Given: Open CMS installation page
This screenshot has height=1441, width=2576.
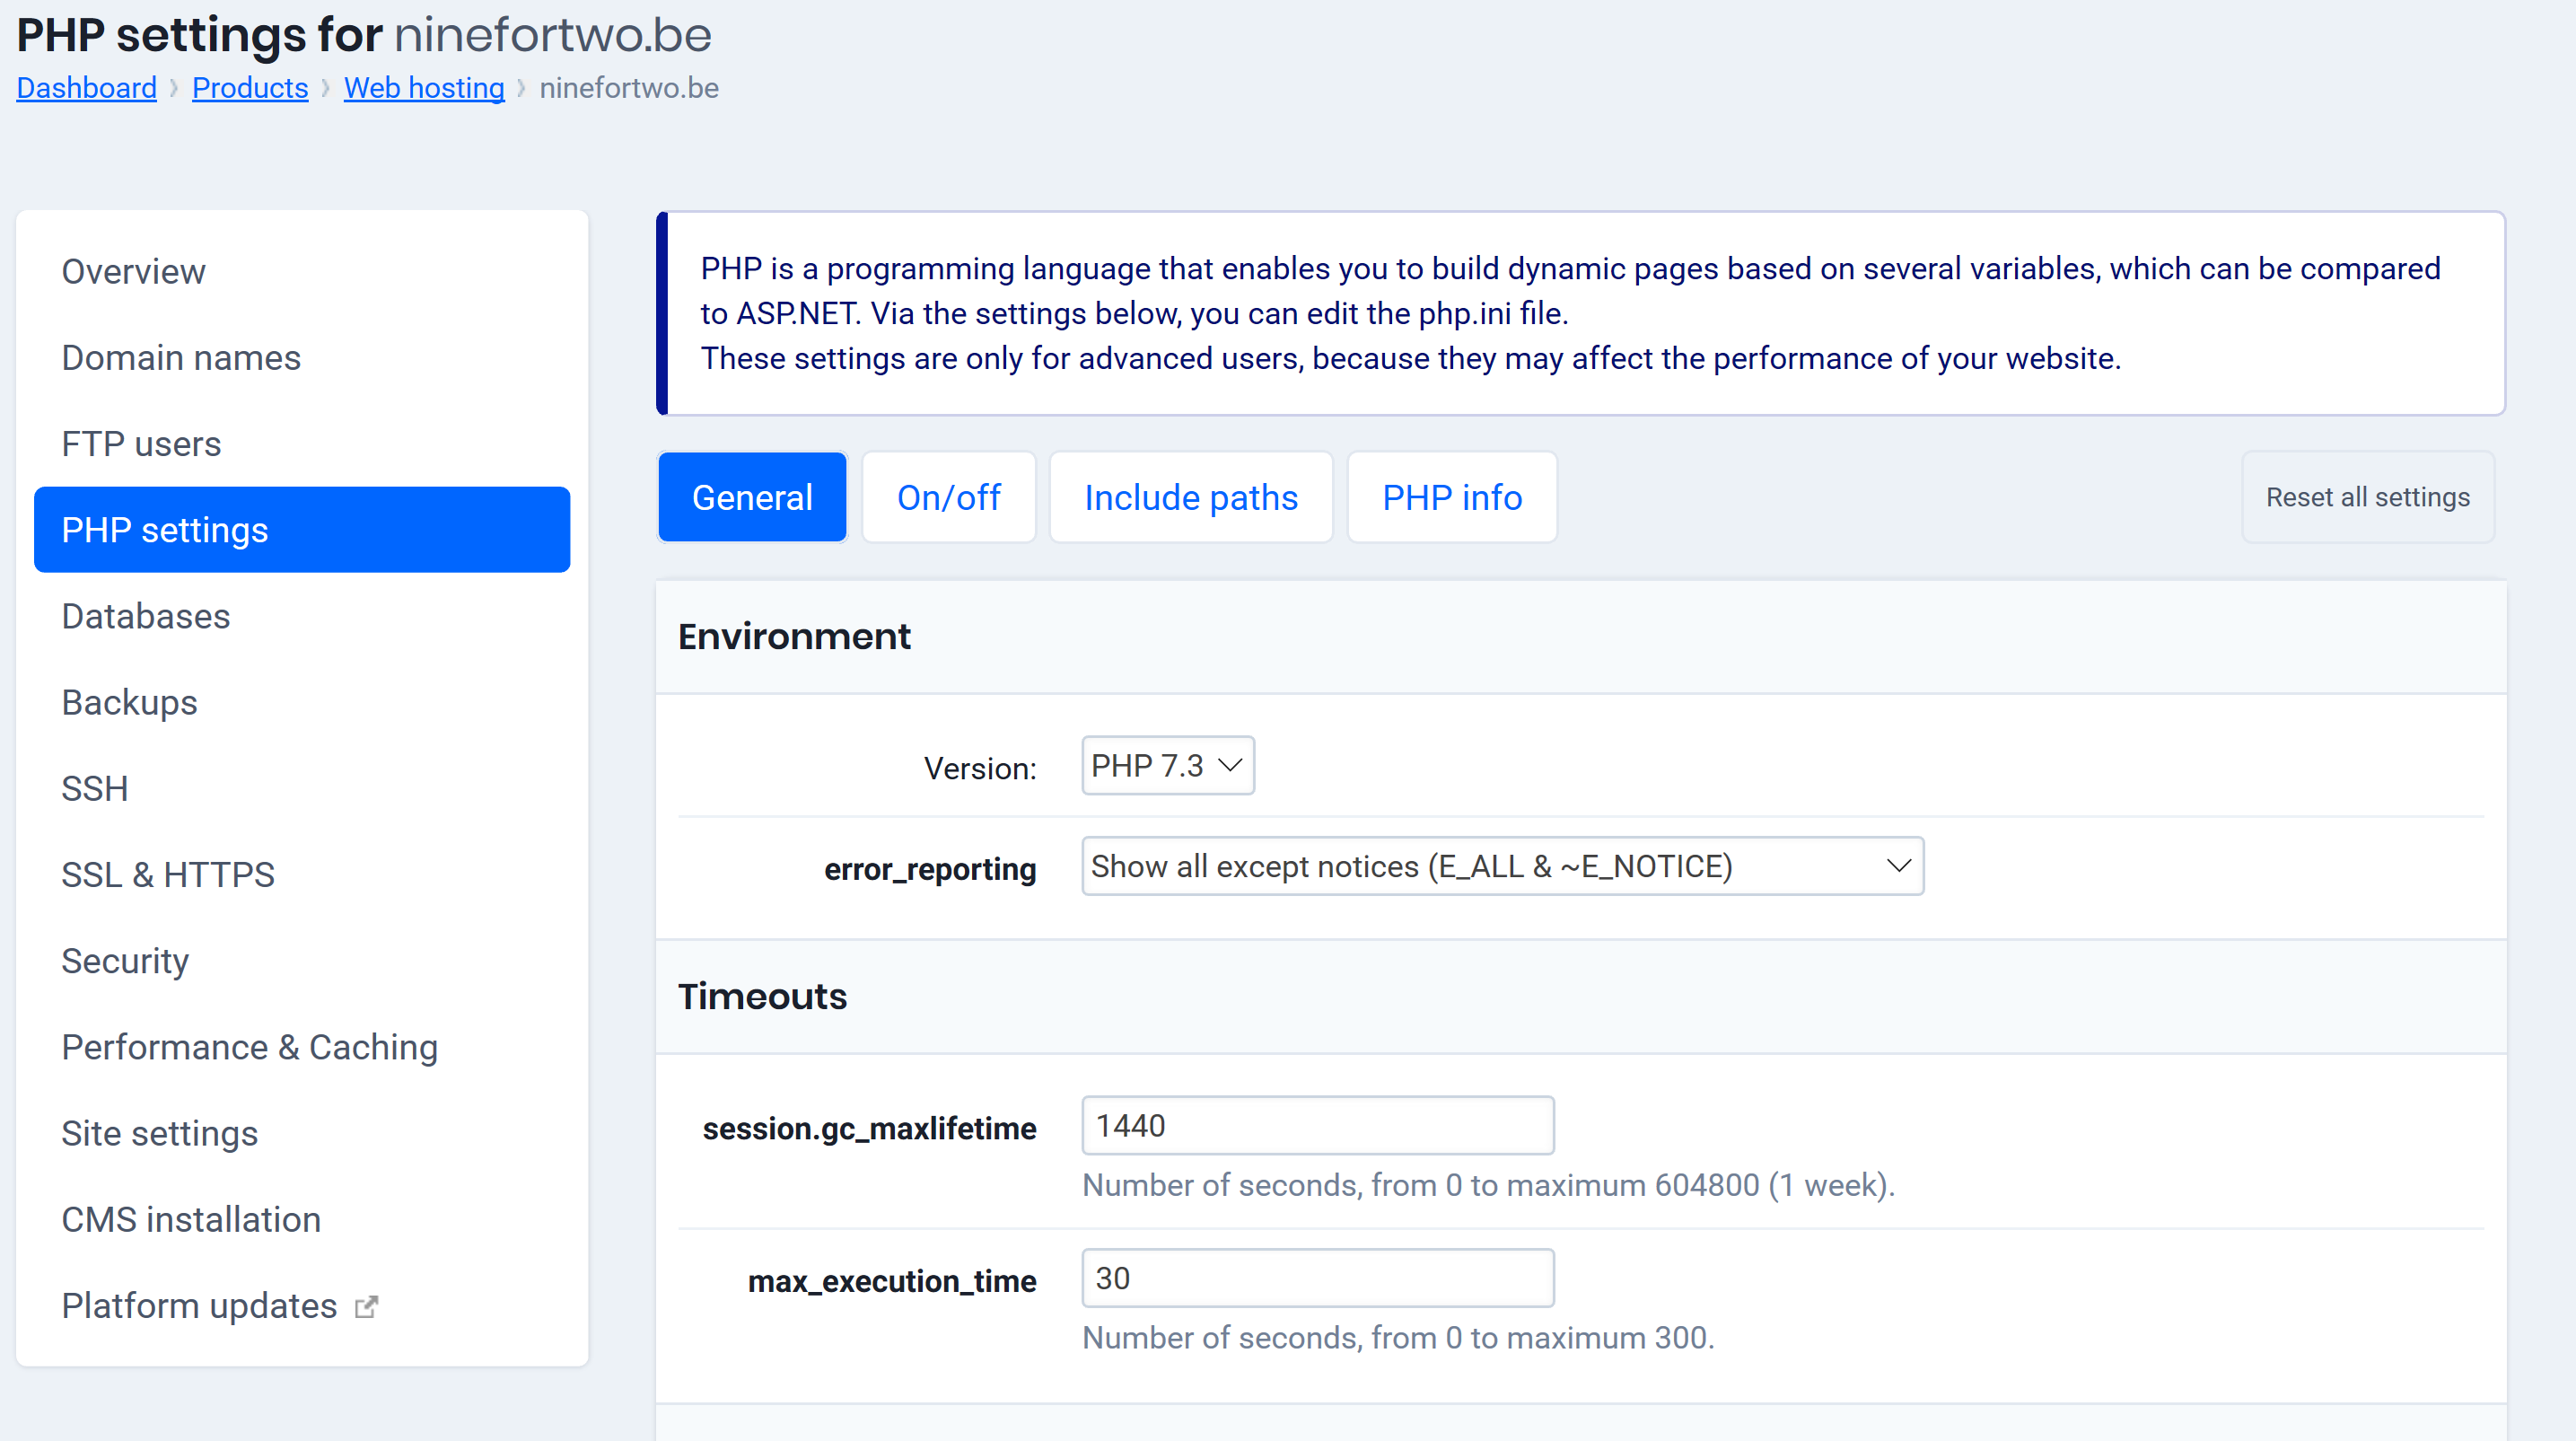Looking at the screenshot, I should pos(190,1219).
